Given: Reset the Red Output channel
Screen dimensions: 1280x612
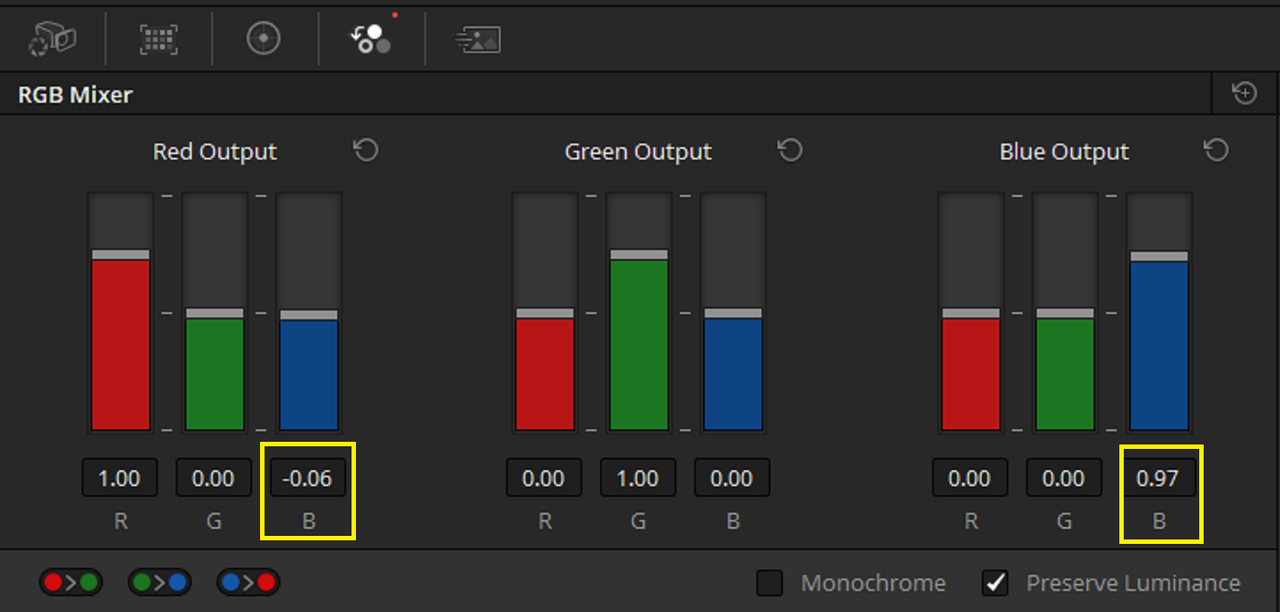Looking at the screenshot, I should pyautogui.click(x=366, y=151).
